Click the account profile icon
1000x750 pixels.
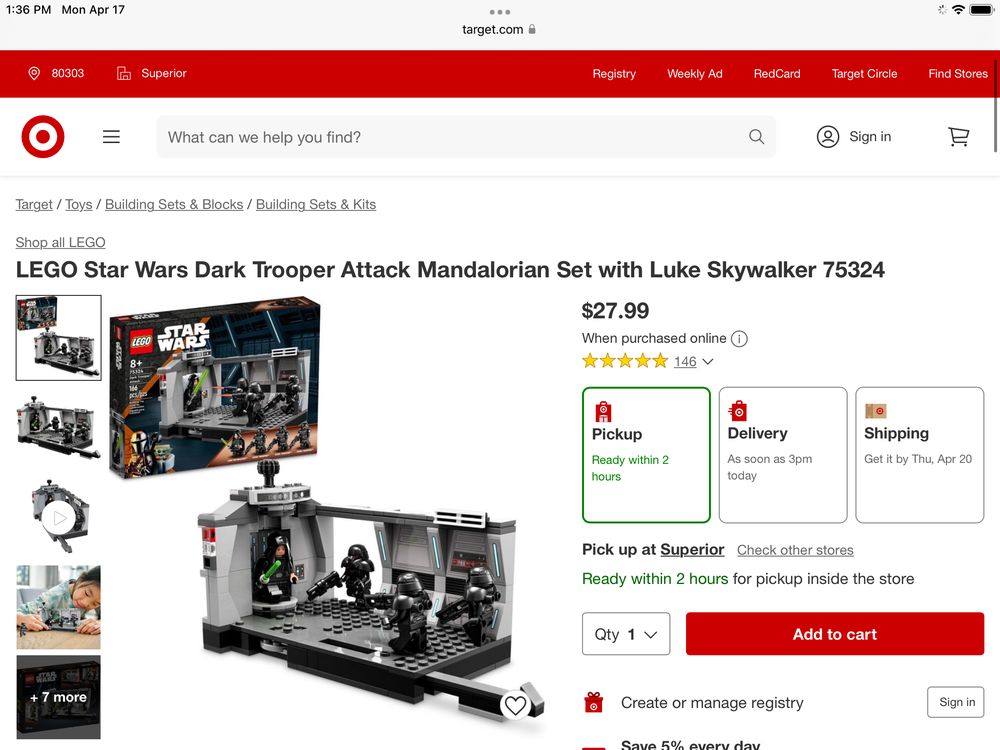[x=828, y=136]
